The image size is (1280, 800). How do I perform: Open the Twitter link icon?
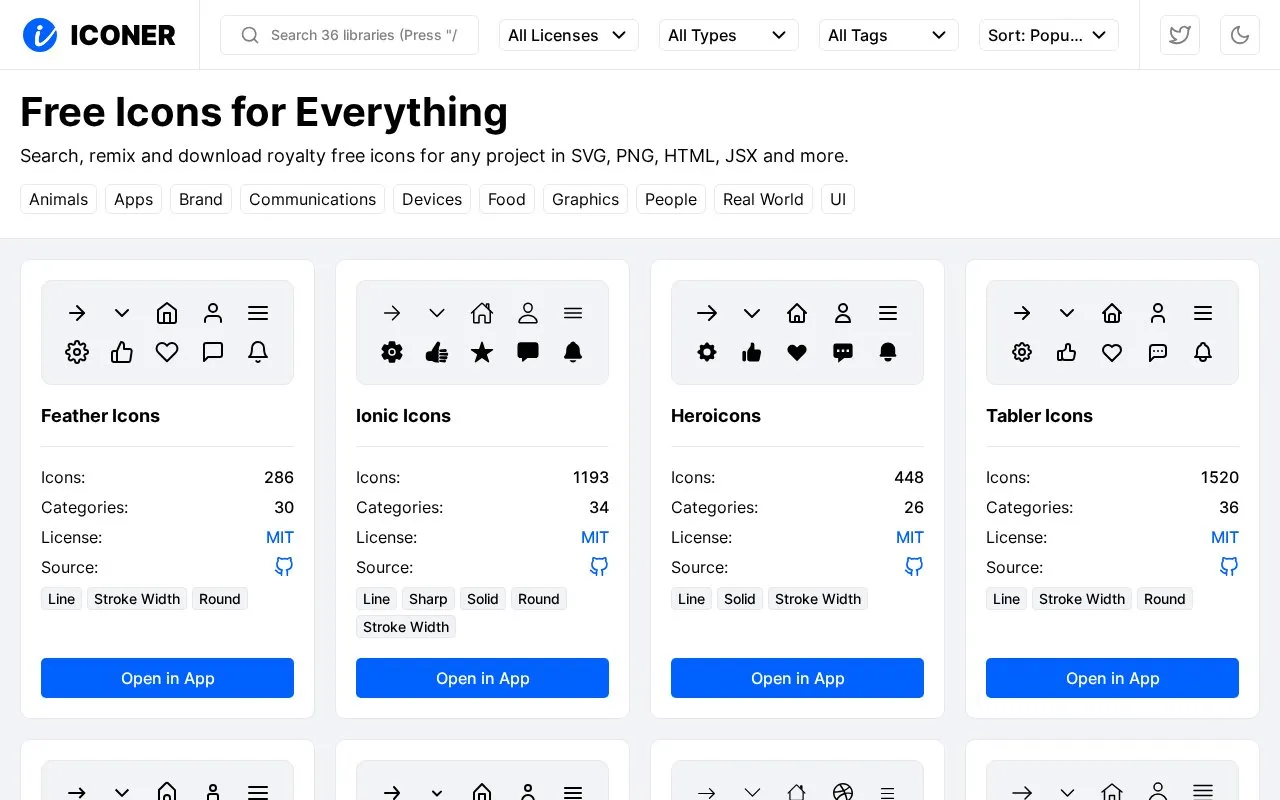[x=1180, y=35]
